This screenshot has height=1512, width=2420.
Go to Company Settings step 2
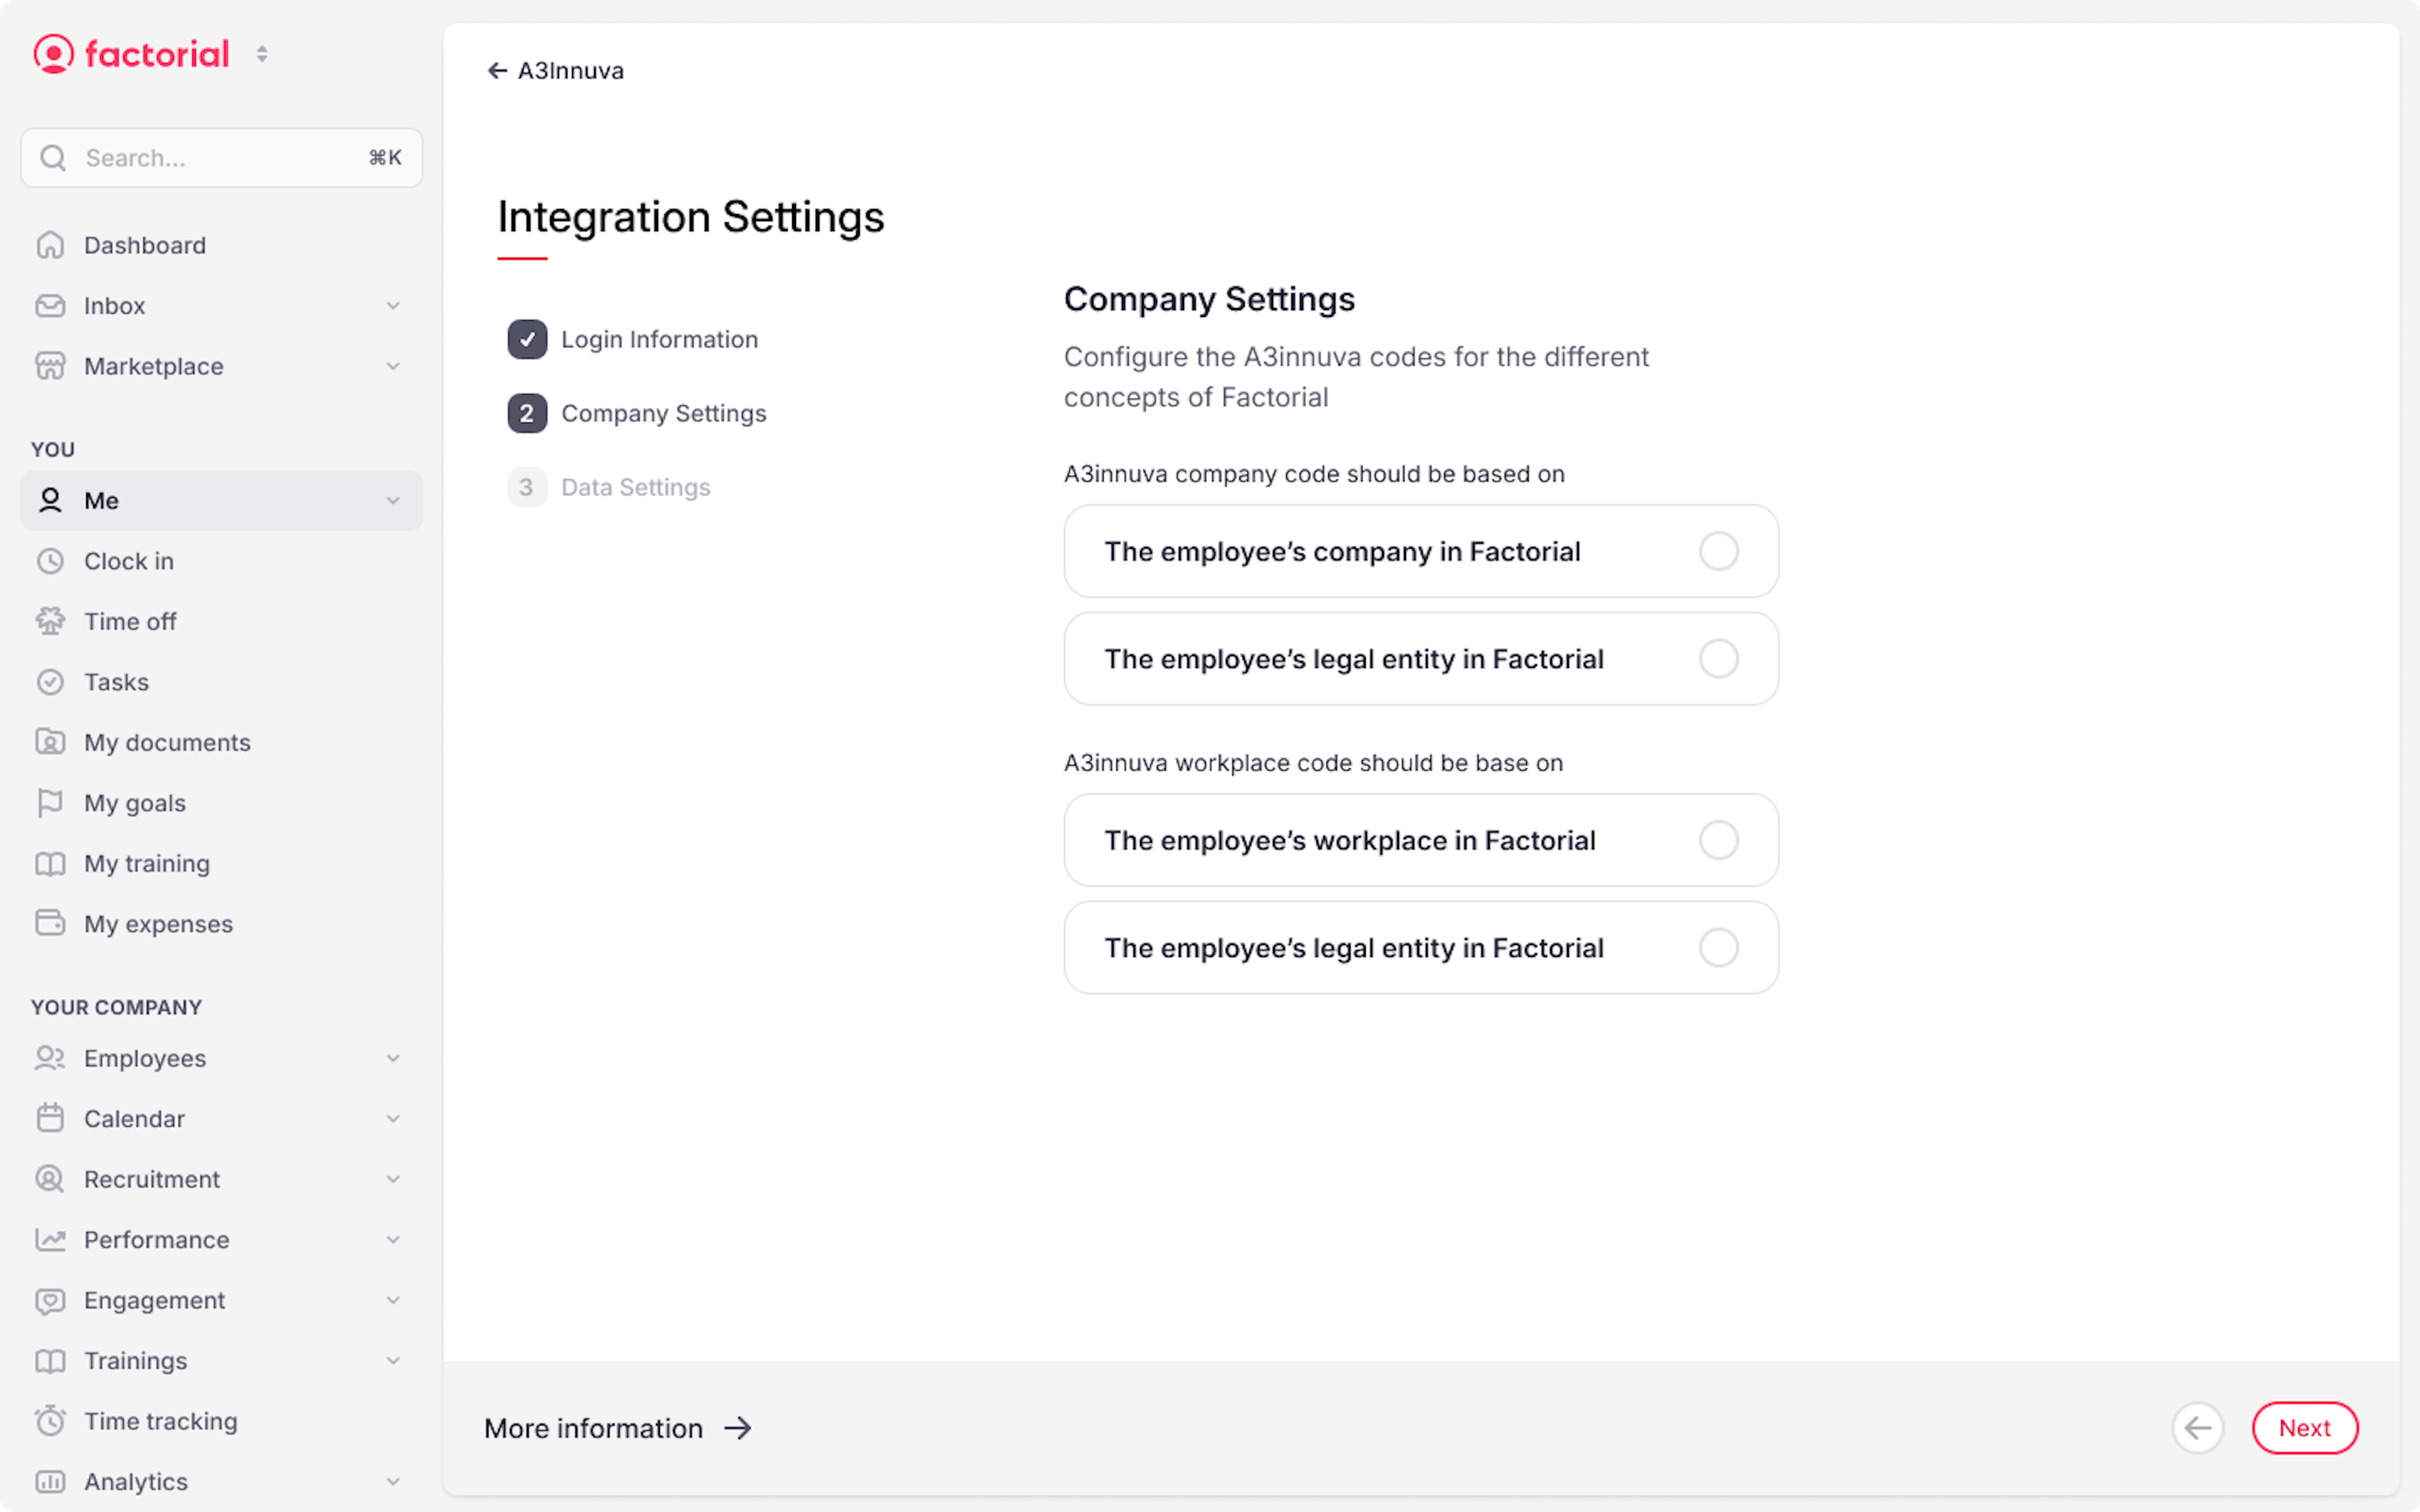click(637, 413)
